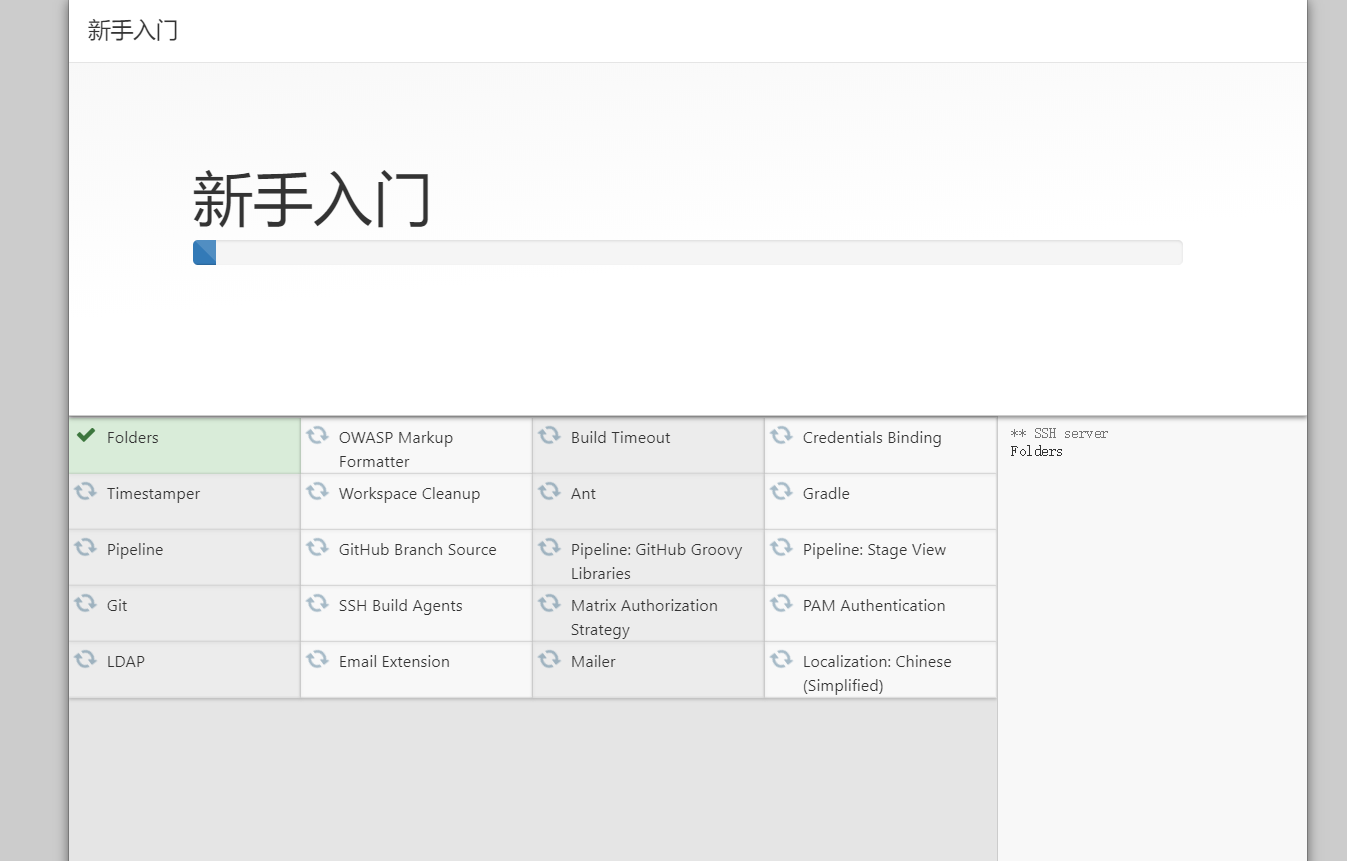
Task: Click the large 新手入门 heading
Action: tap(312, 199)
